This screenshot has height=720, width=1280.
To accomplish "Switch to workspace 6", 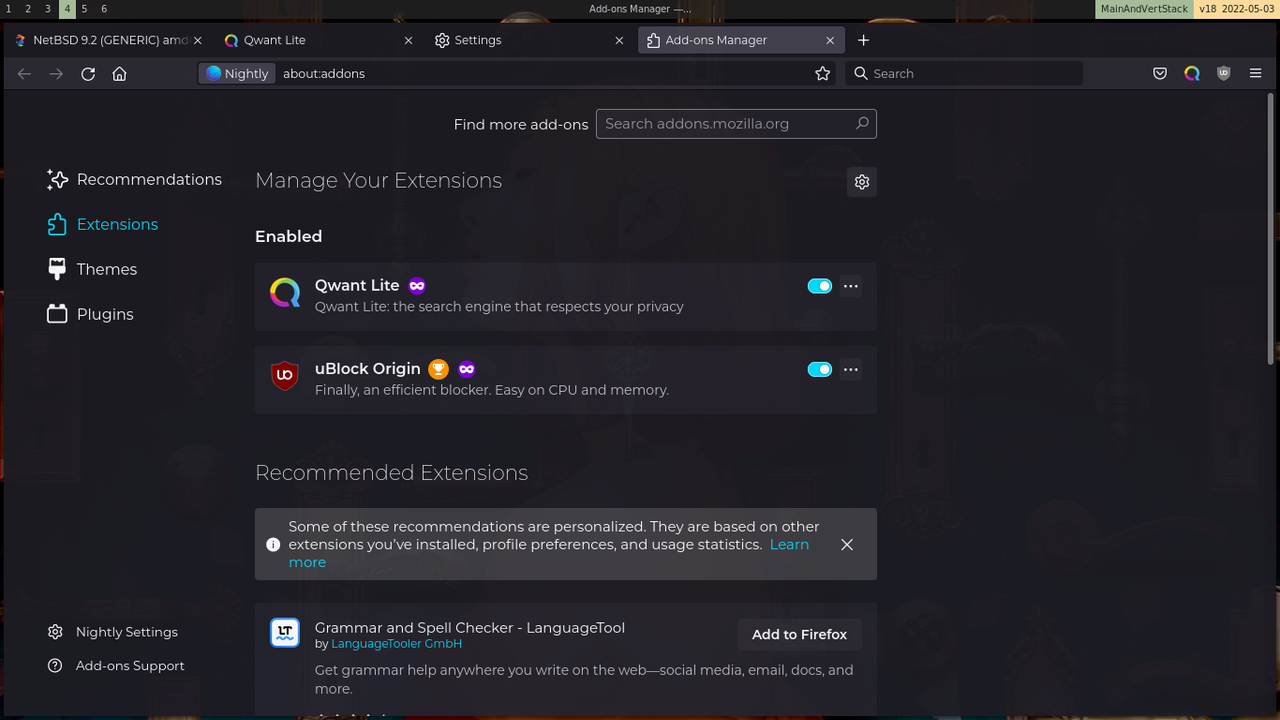I will coord(104,8).
